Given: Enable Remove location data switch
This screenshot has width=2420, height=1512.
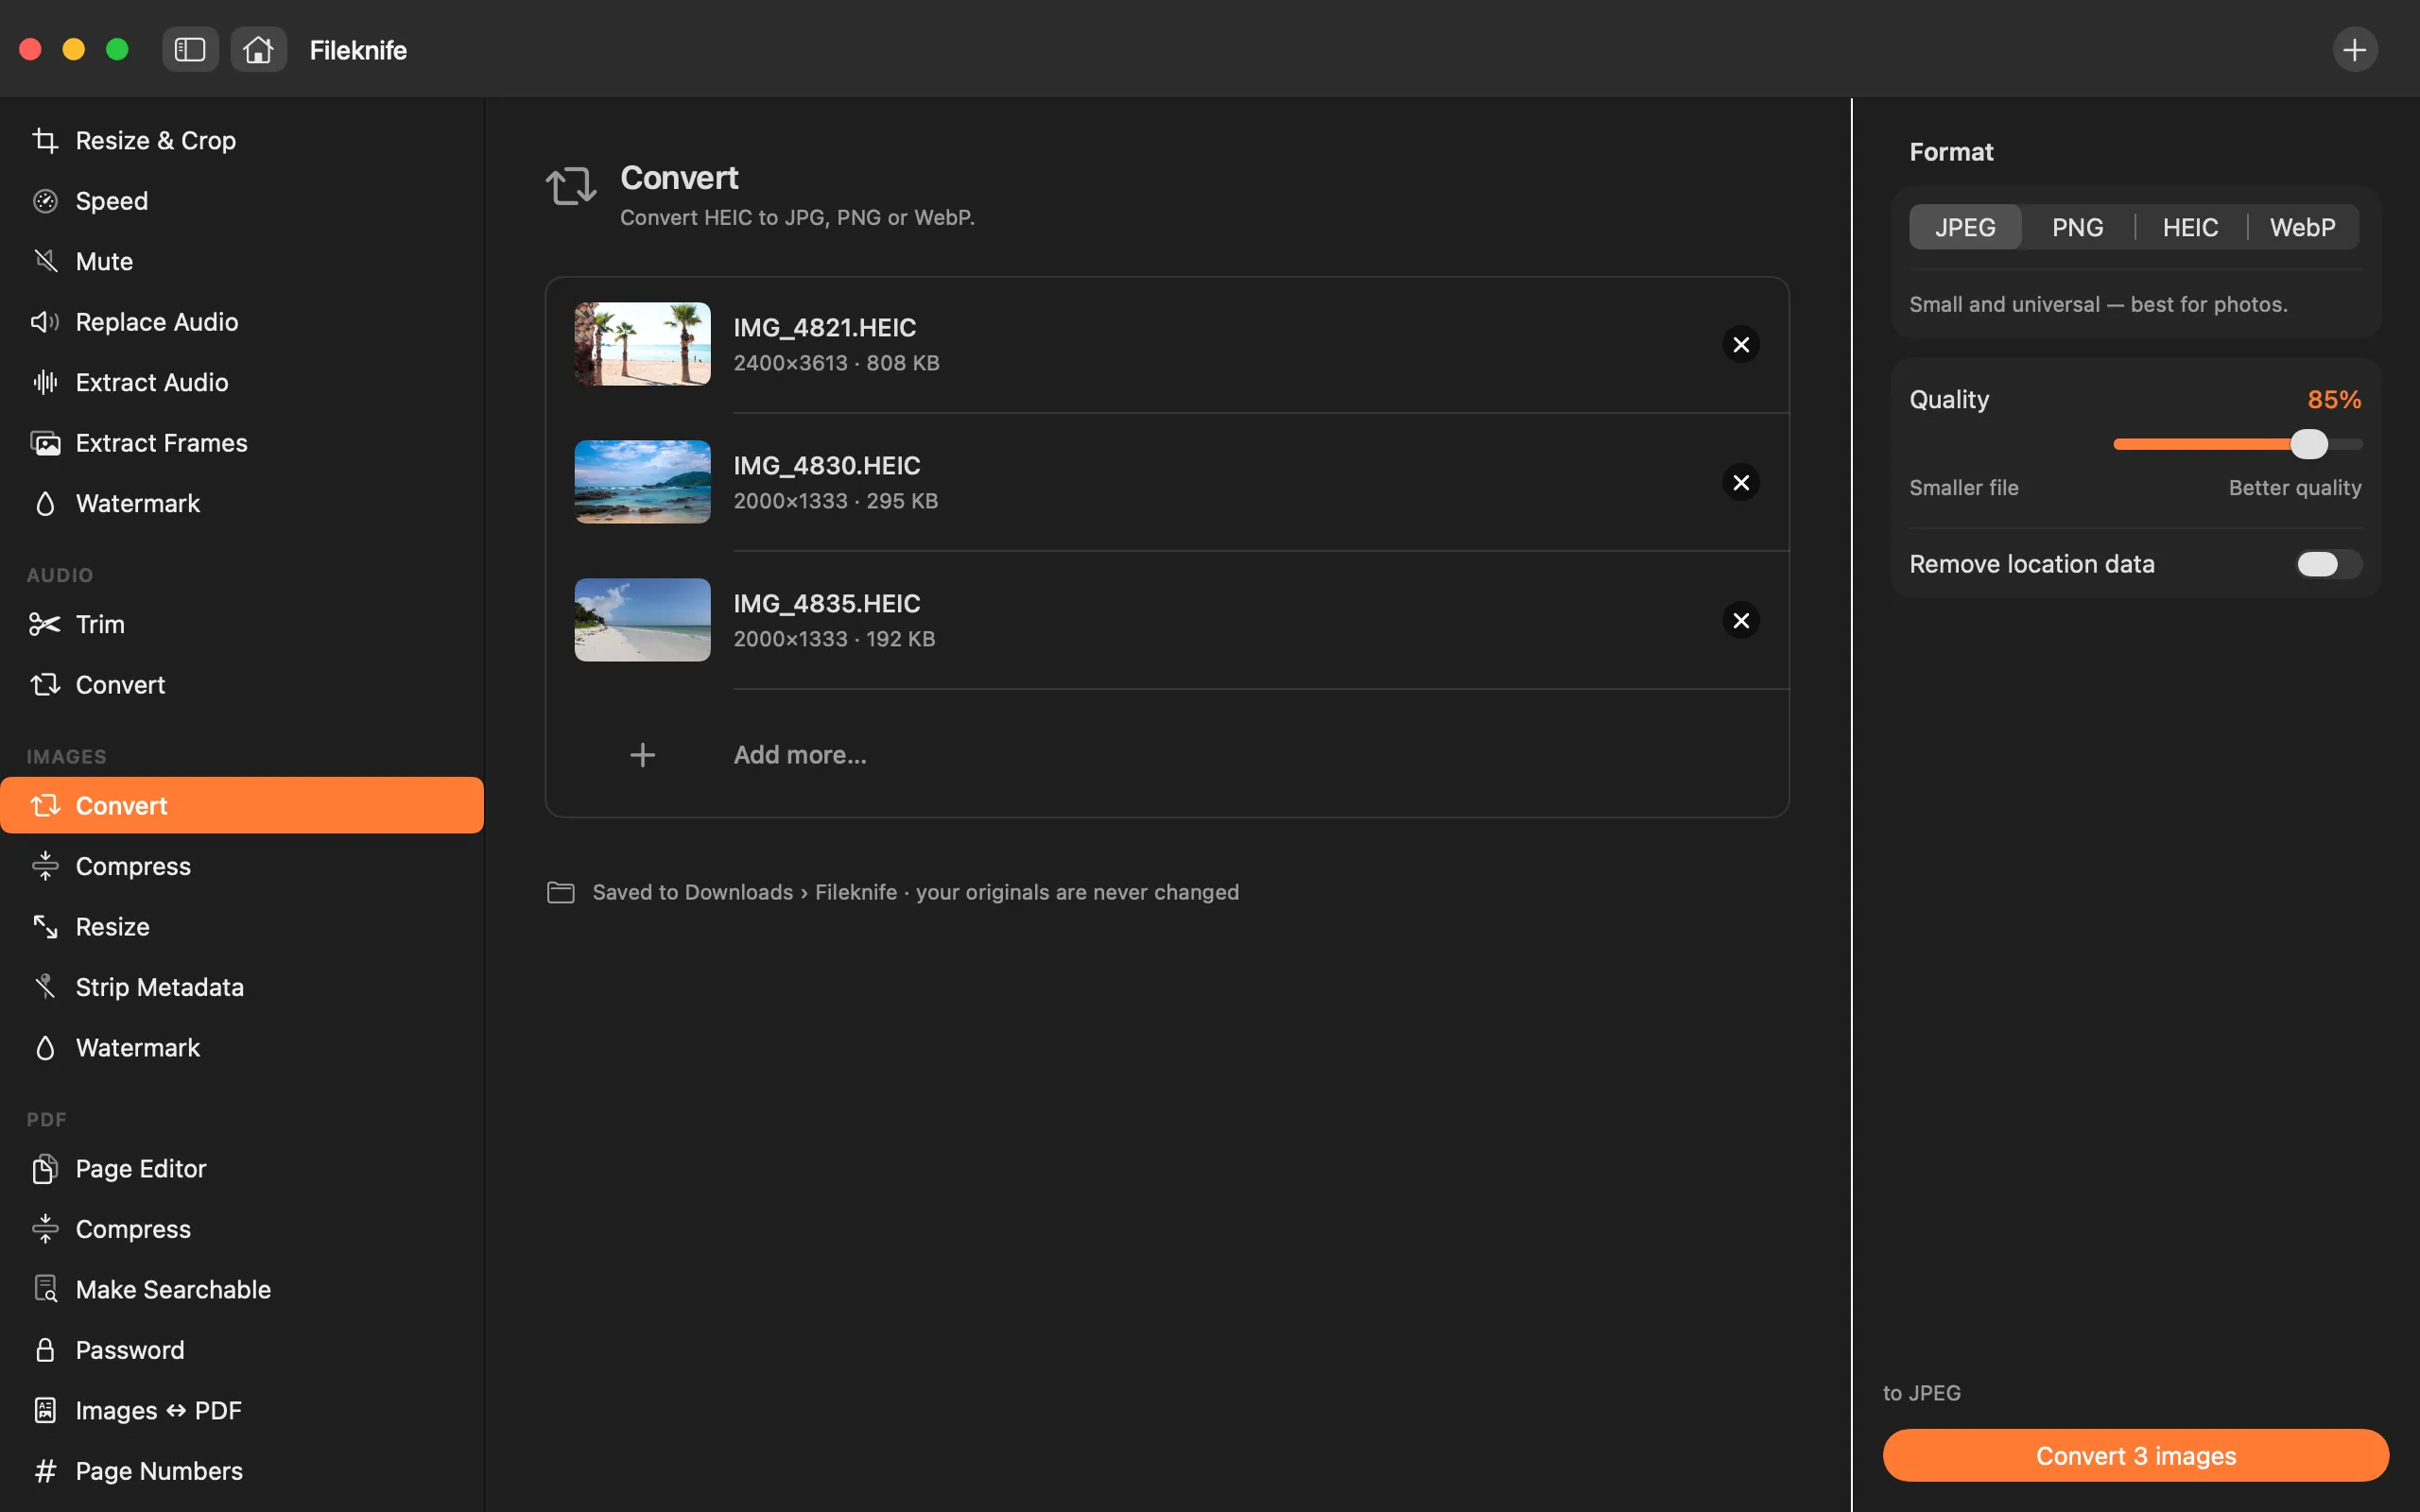Looking at the screenshot, I should pyautogui.click(x=2328, y=564).
